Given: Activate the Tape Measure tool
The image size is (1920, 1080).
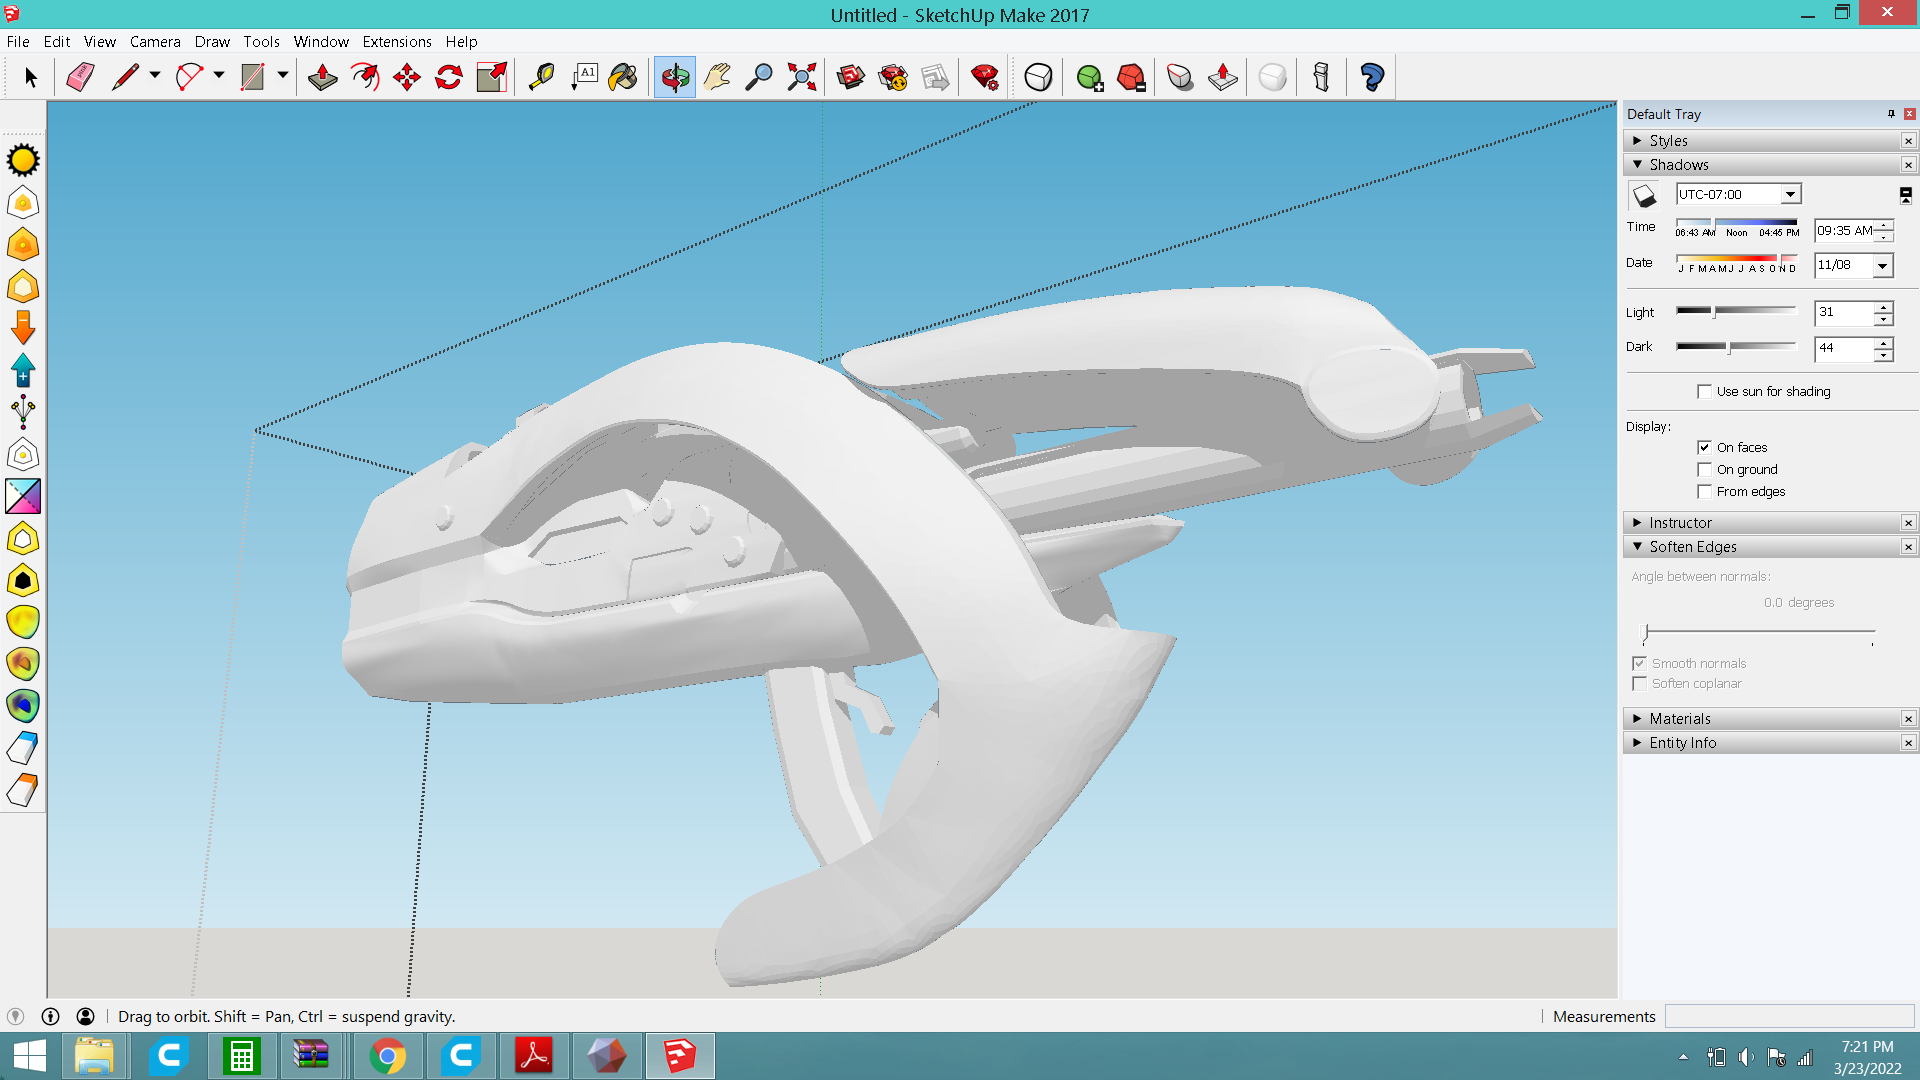Looking at the screenshot, I should [x=541, y=77].
